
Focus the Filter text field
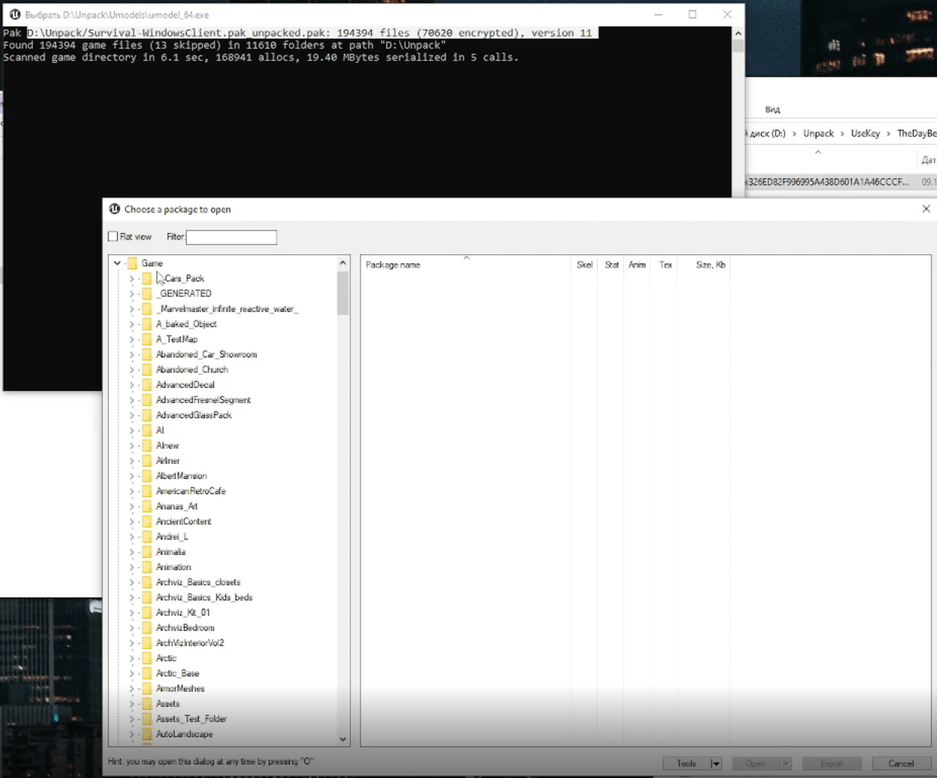[231, 237]
